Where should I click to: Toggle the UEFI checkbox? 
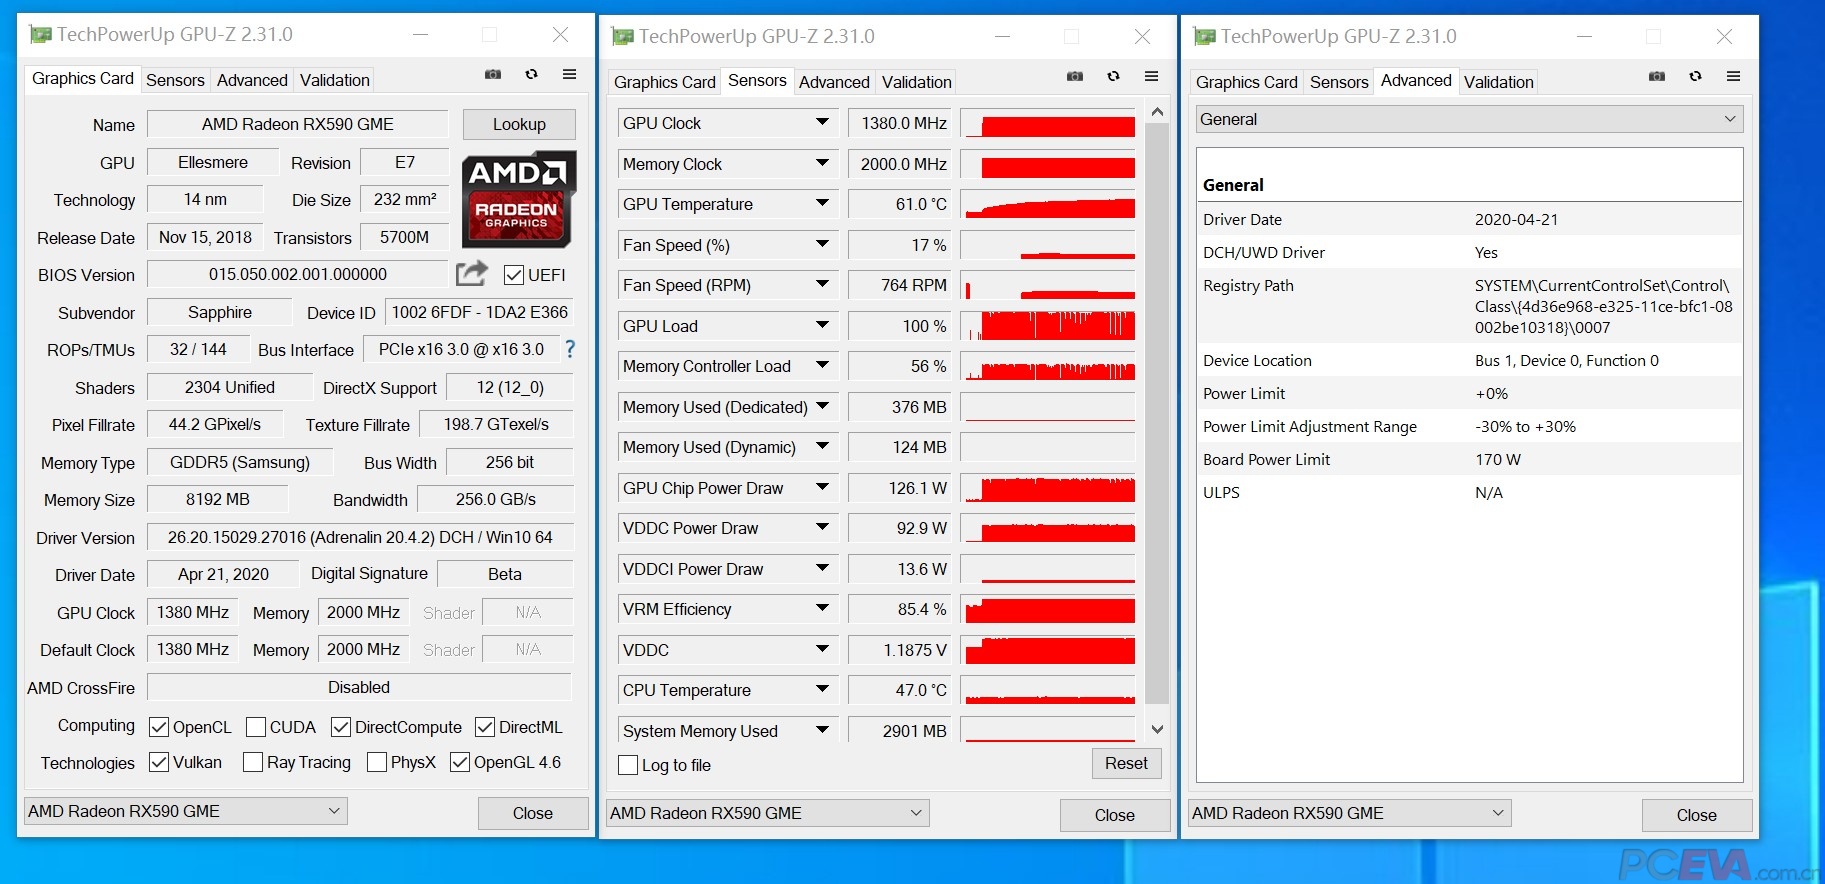(514, 275)
